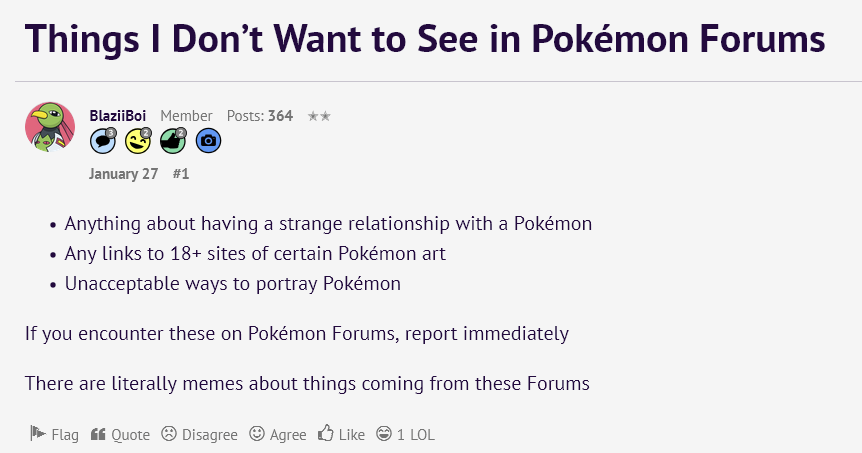View the yellow winking face badge
The height and width of the screenshot is (453, 862).
click(x=138, y=141)
